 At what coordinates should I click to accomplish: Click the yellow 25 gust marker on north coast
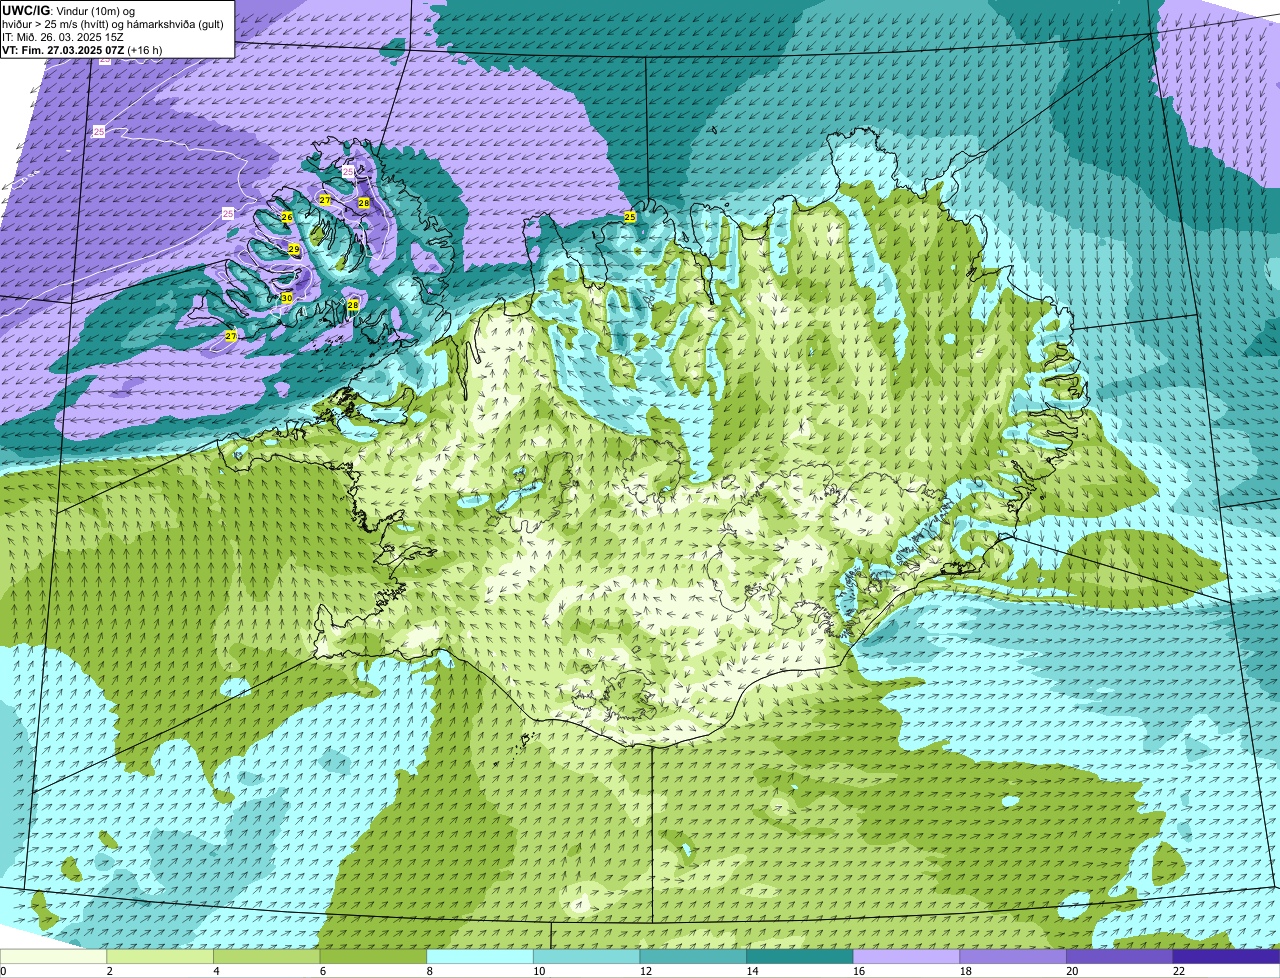(x=630, y=216)
